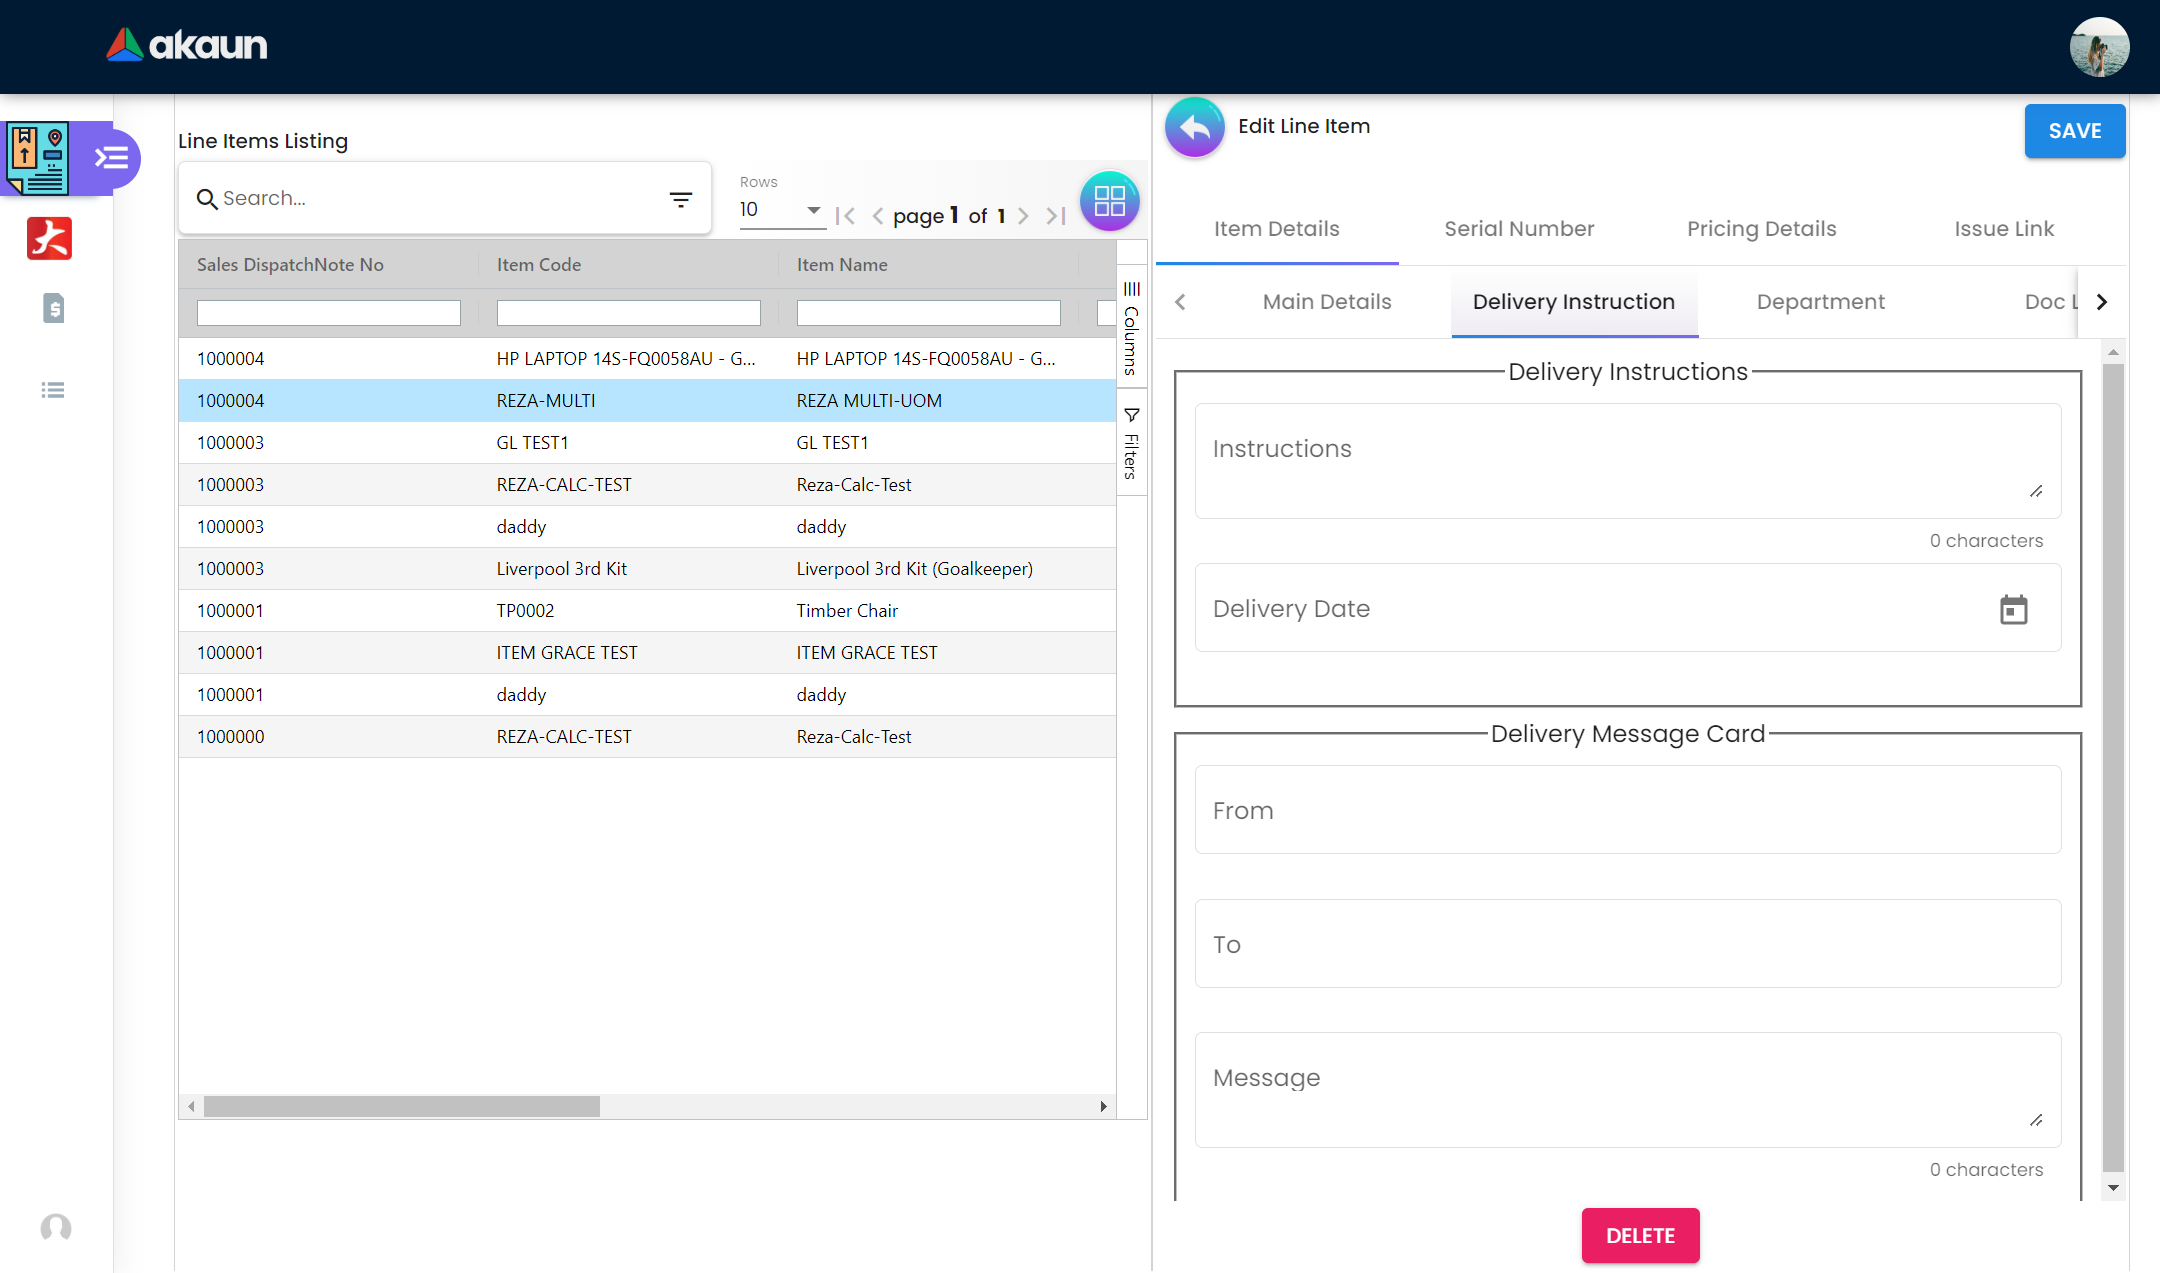Open the Filters side panel
2160x1273 pixels.
(x=1131, y=443)
